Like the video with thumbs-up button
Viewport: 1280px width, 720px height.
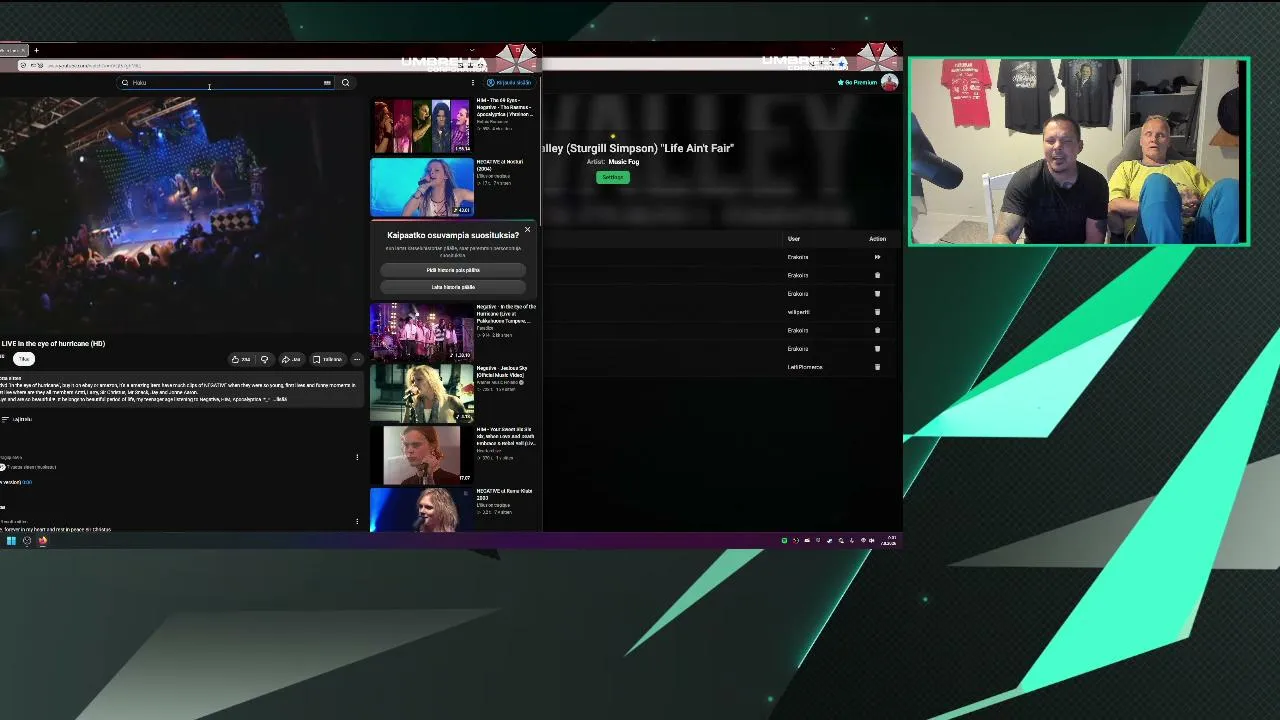(241, 359)
